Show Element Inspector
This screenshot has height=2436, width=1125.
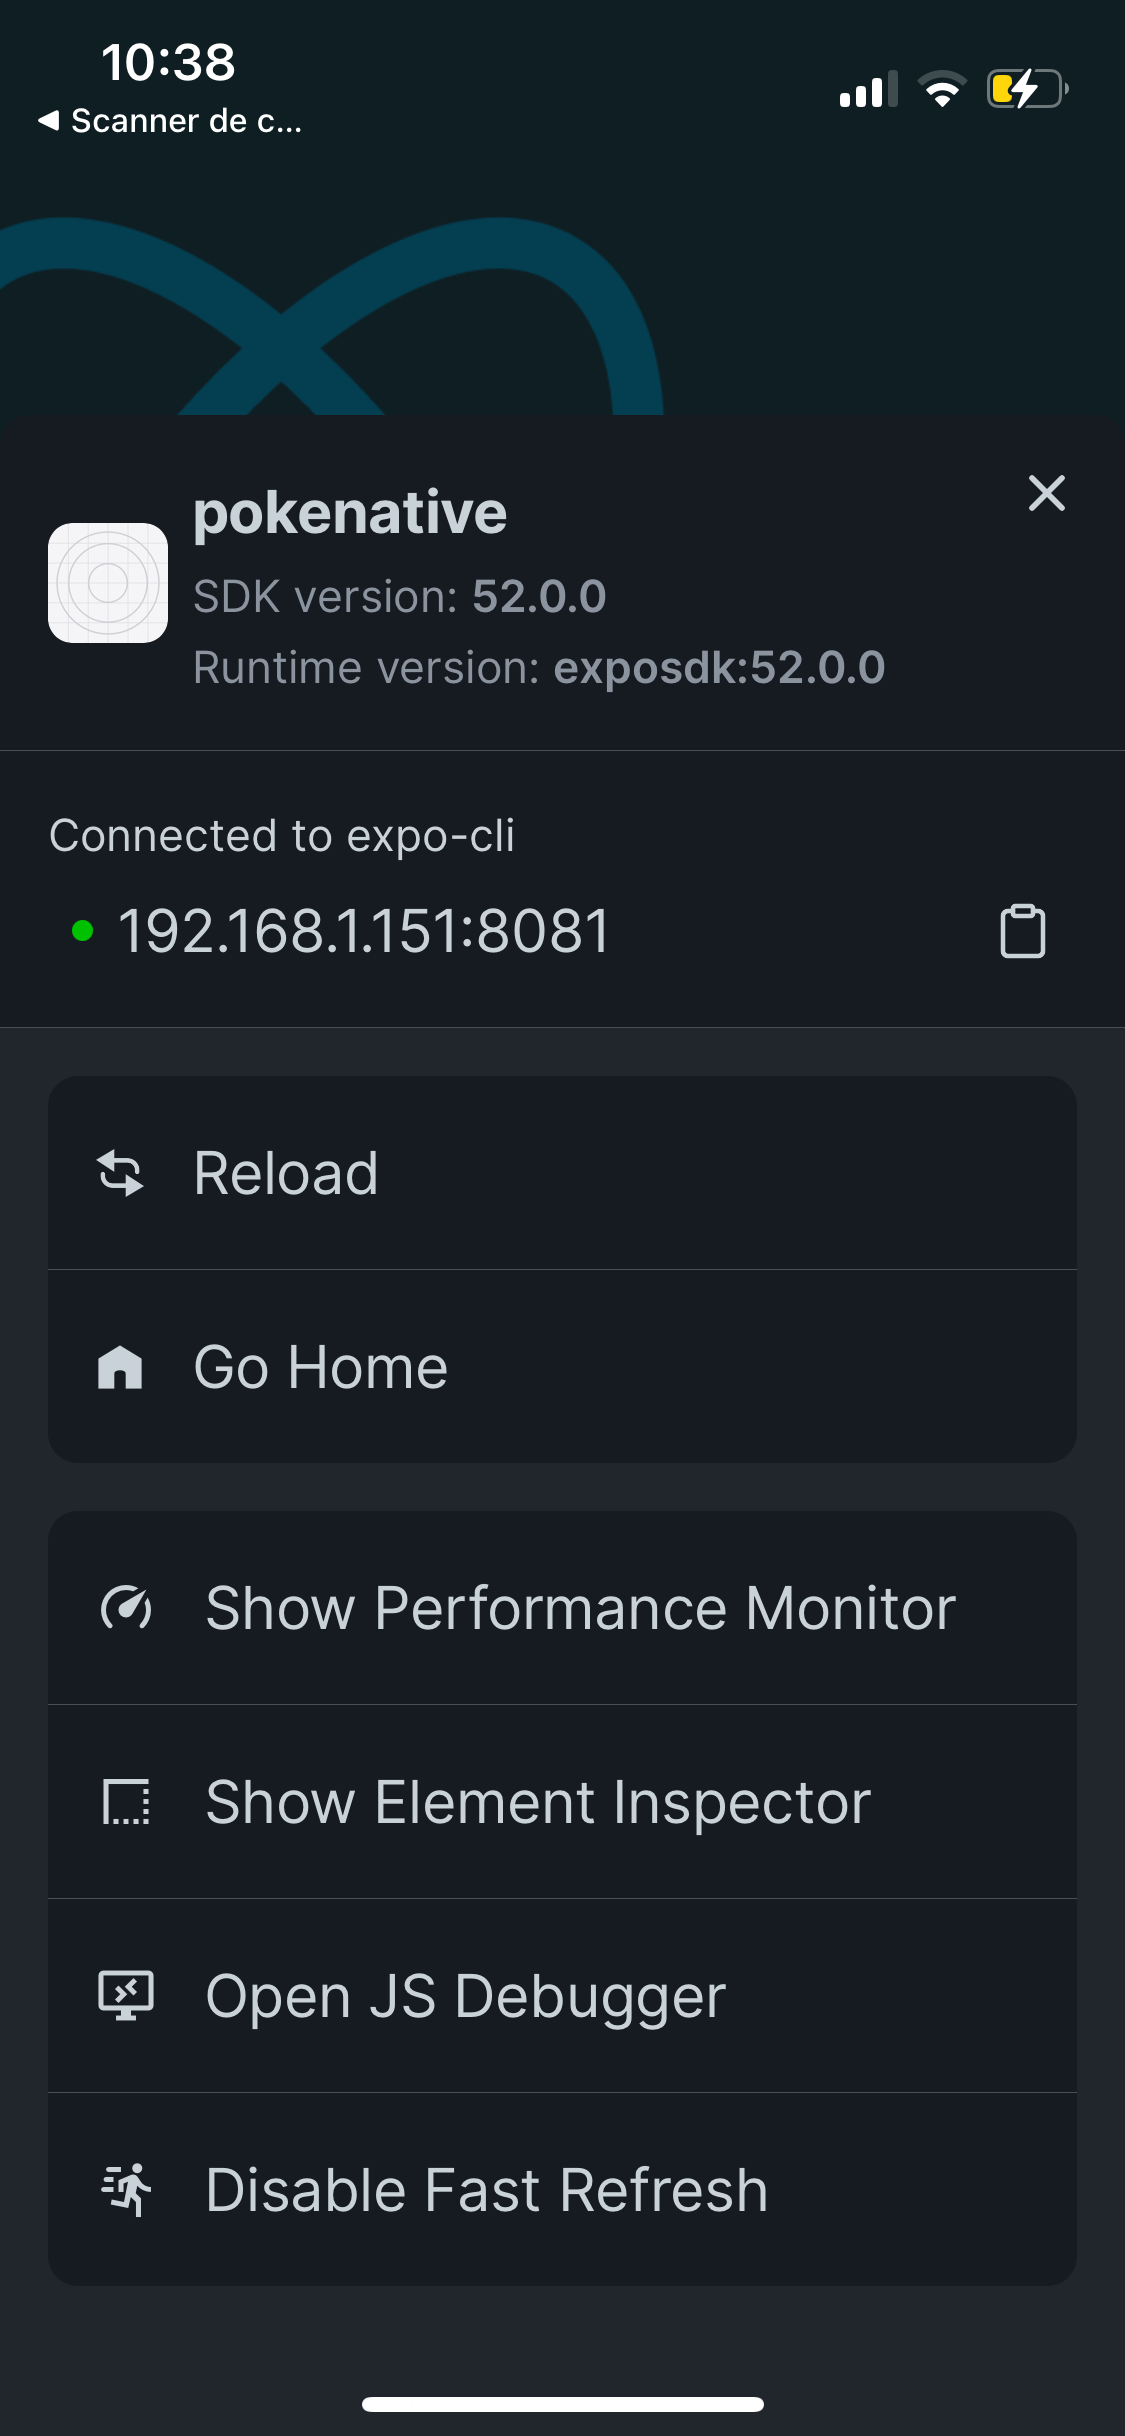point(562,1802)
